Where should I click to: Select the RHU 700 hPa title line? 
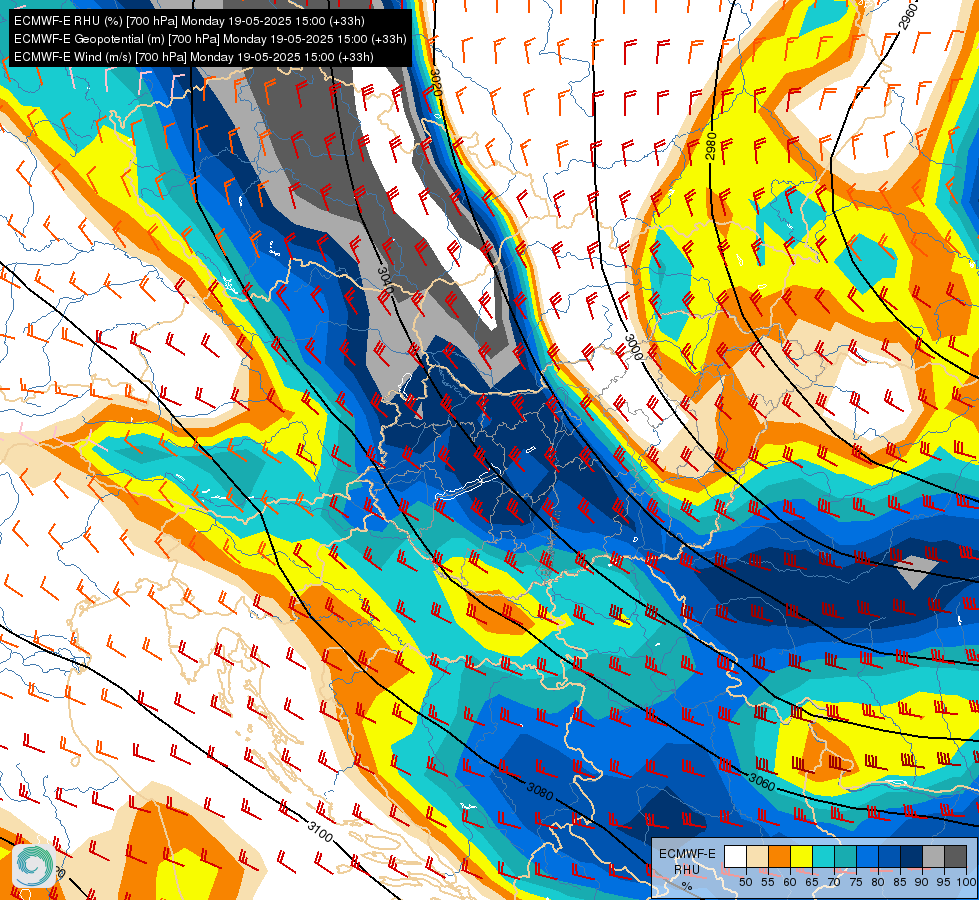pos(189,21)
